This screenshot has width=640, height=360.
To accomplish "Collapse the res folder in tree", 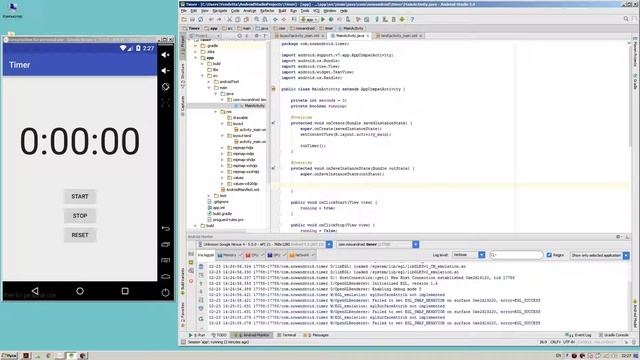I will pos(216,111).
